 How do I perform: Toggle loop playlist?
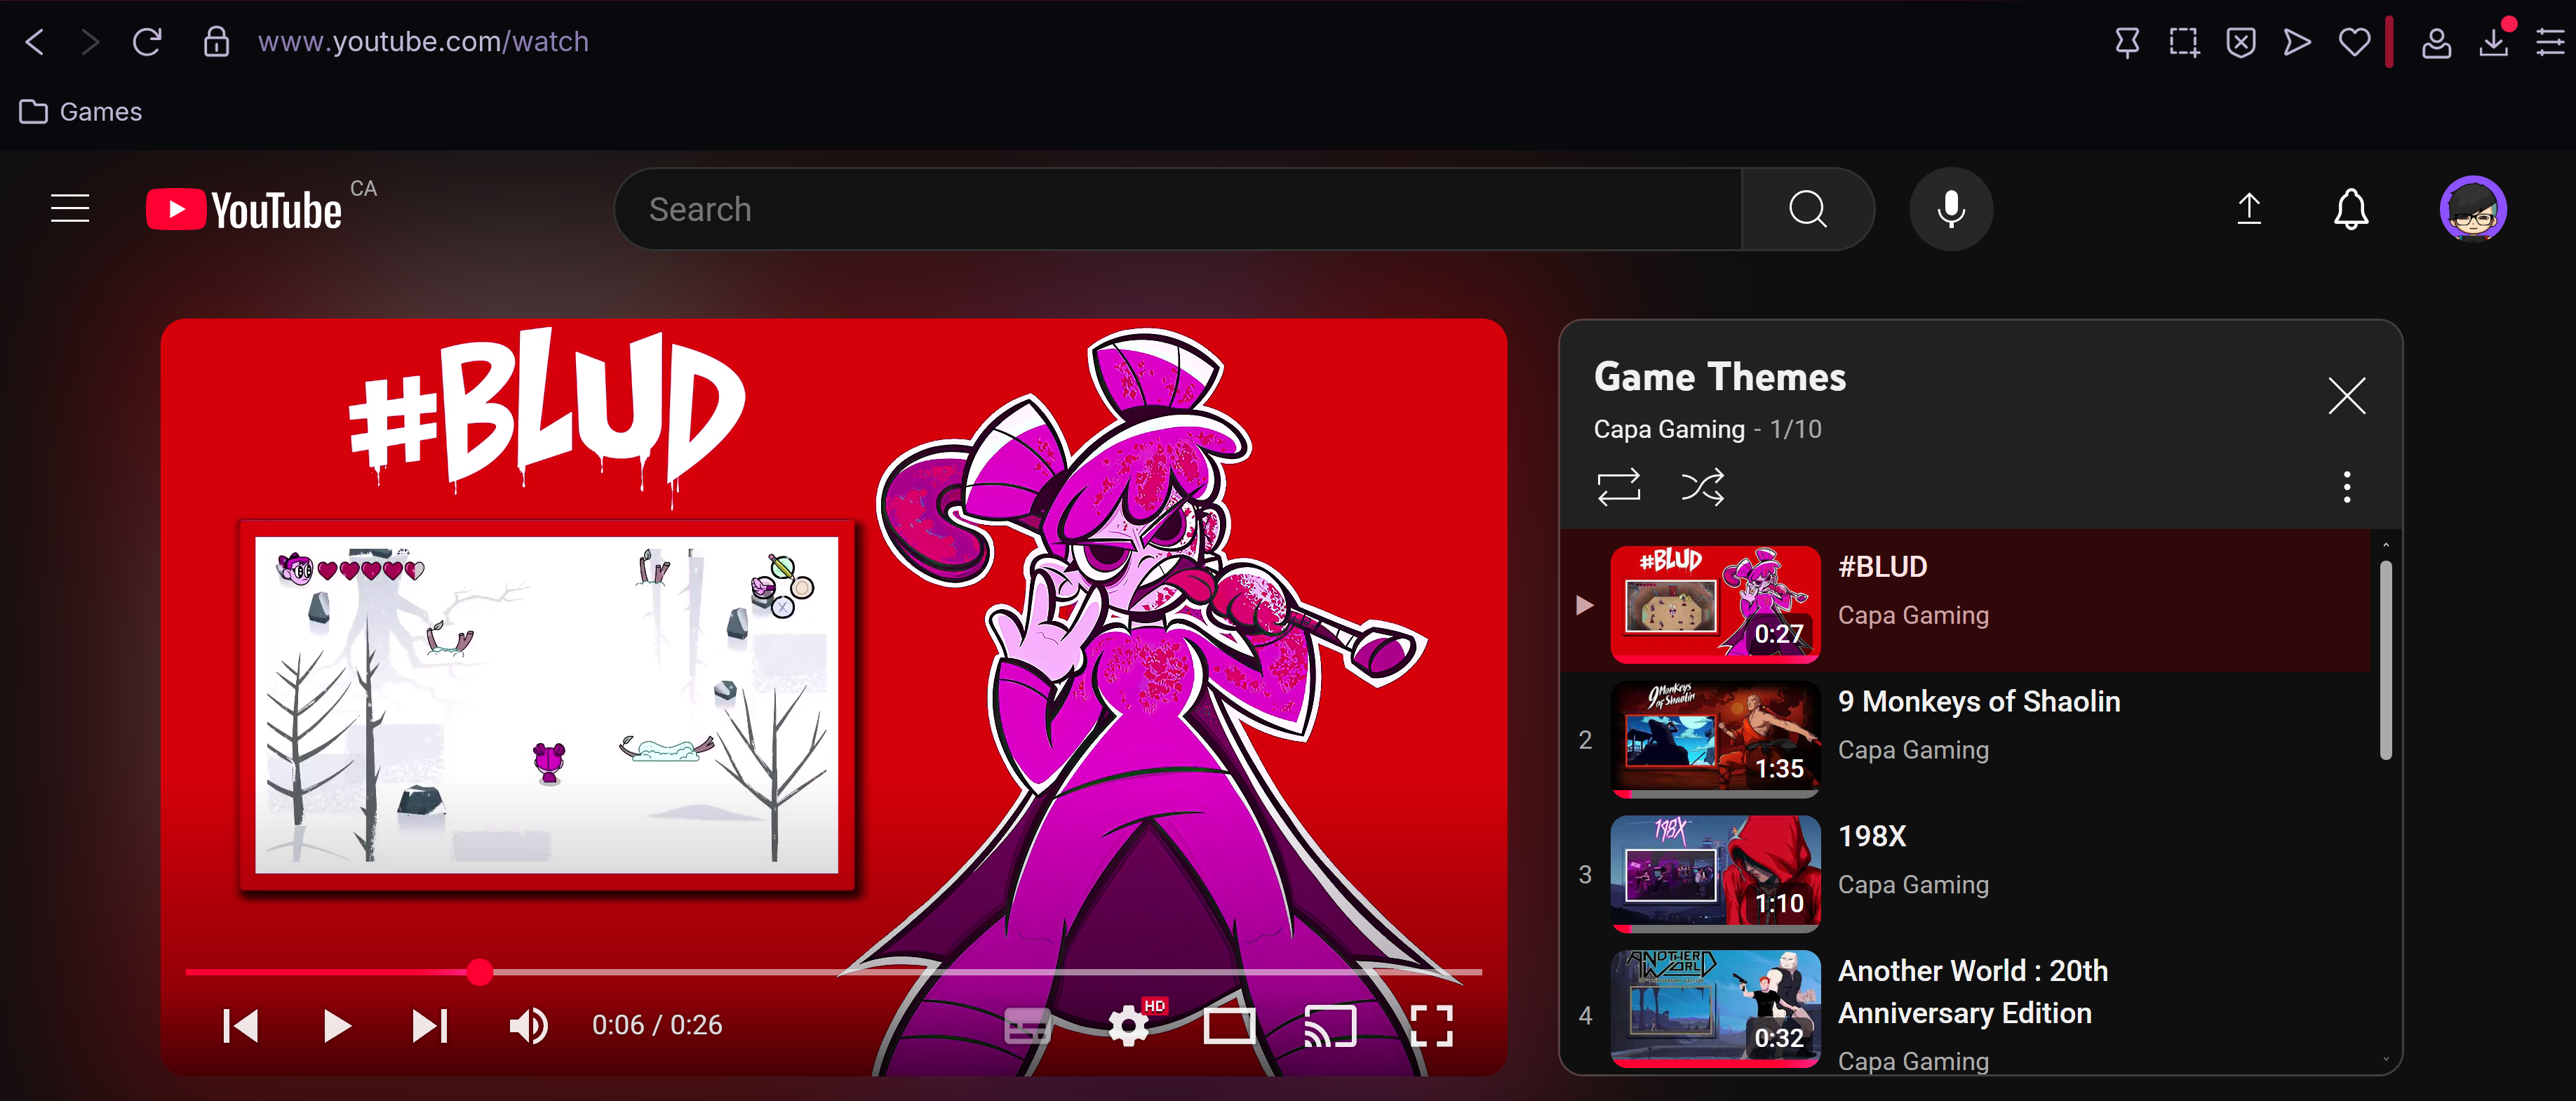click(1618, 487)
